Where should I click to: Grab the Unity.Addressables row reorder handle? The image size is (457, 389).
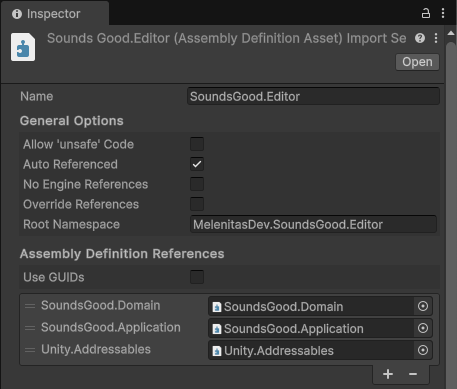pyautogui.click(x=30, y=350)
